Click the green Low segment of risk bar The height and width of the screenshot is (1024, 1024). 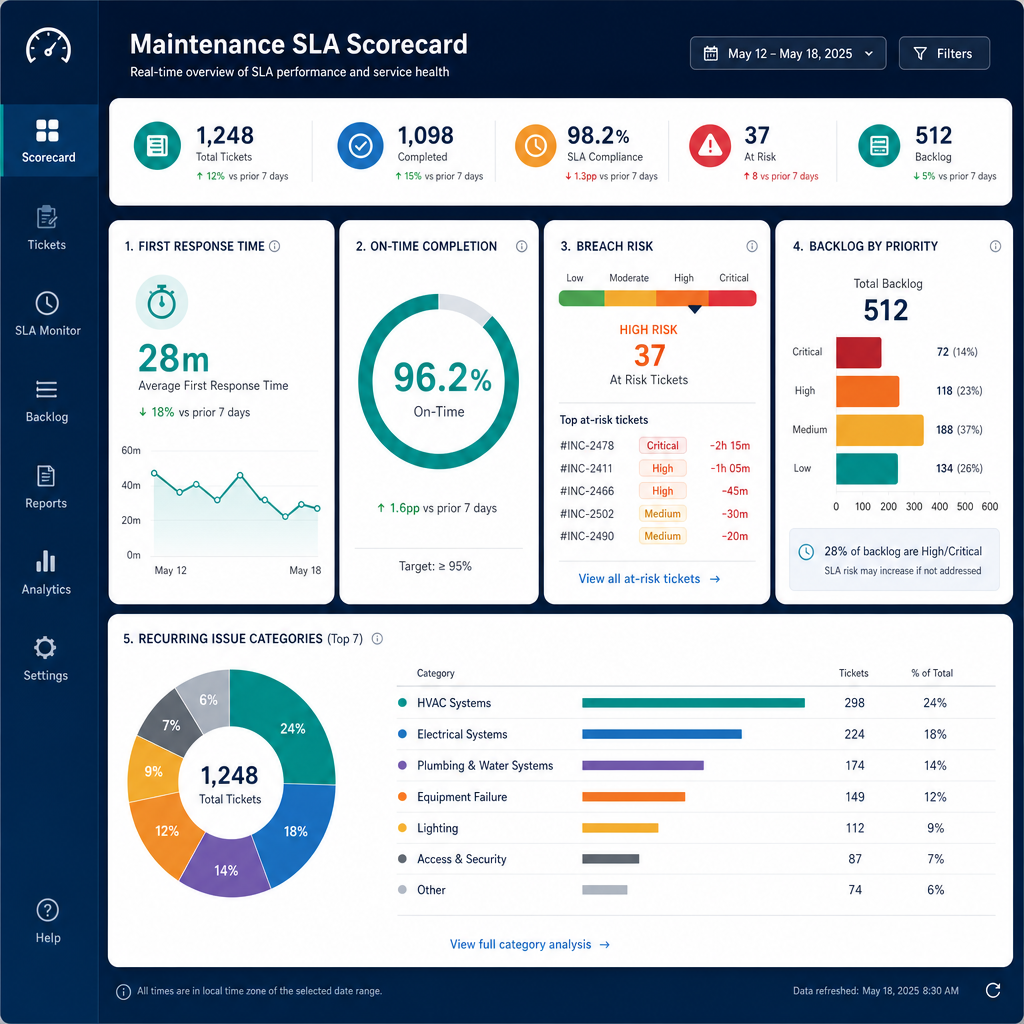pyautogui.click(x=581, y=298)
